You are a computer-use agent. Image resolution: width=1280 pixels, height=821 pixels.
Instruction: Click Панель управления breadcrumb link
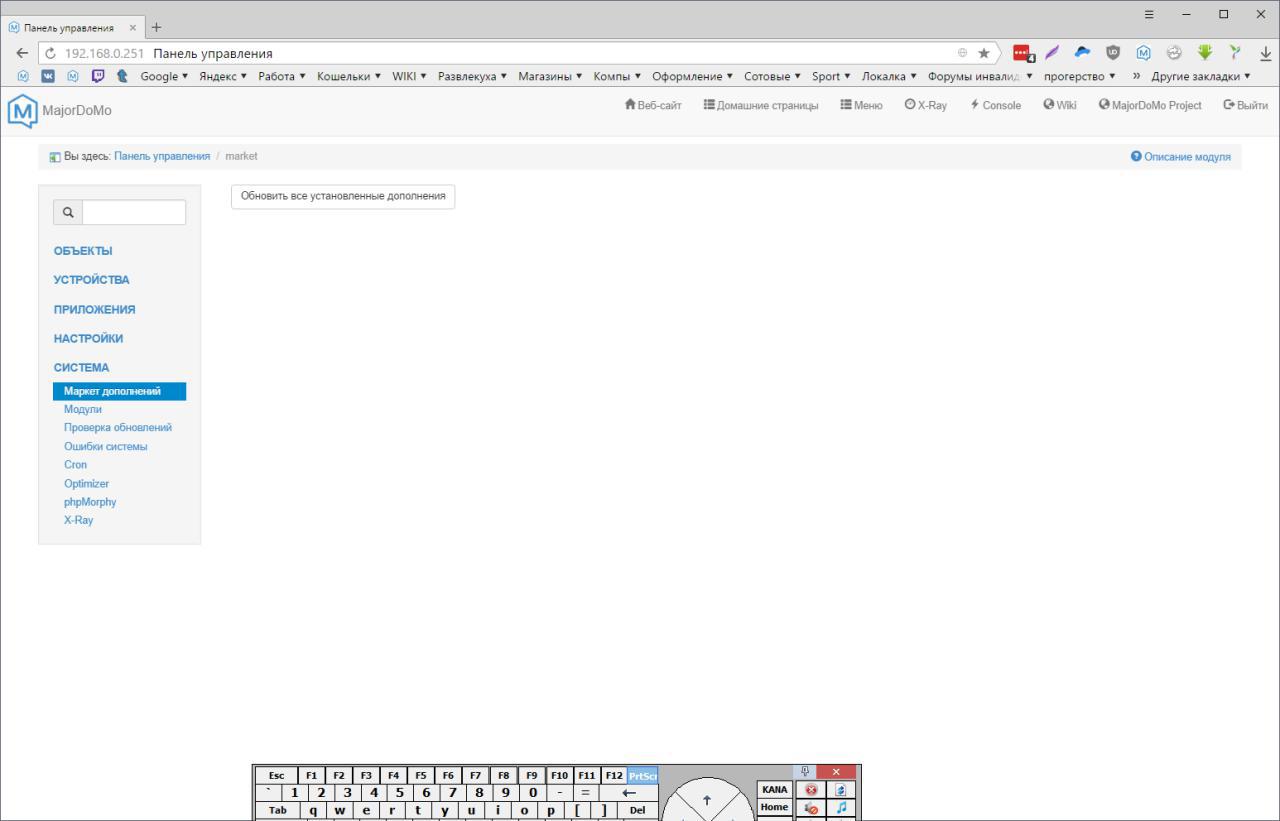[162, 156]
